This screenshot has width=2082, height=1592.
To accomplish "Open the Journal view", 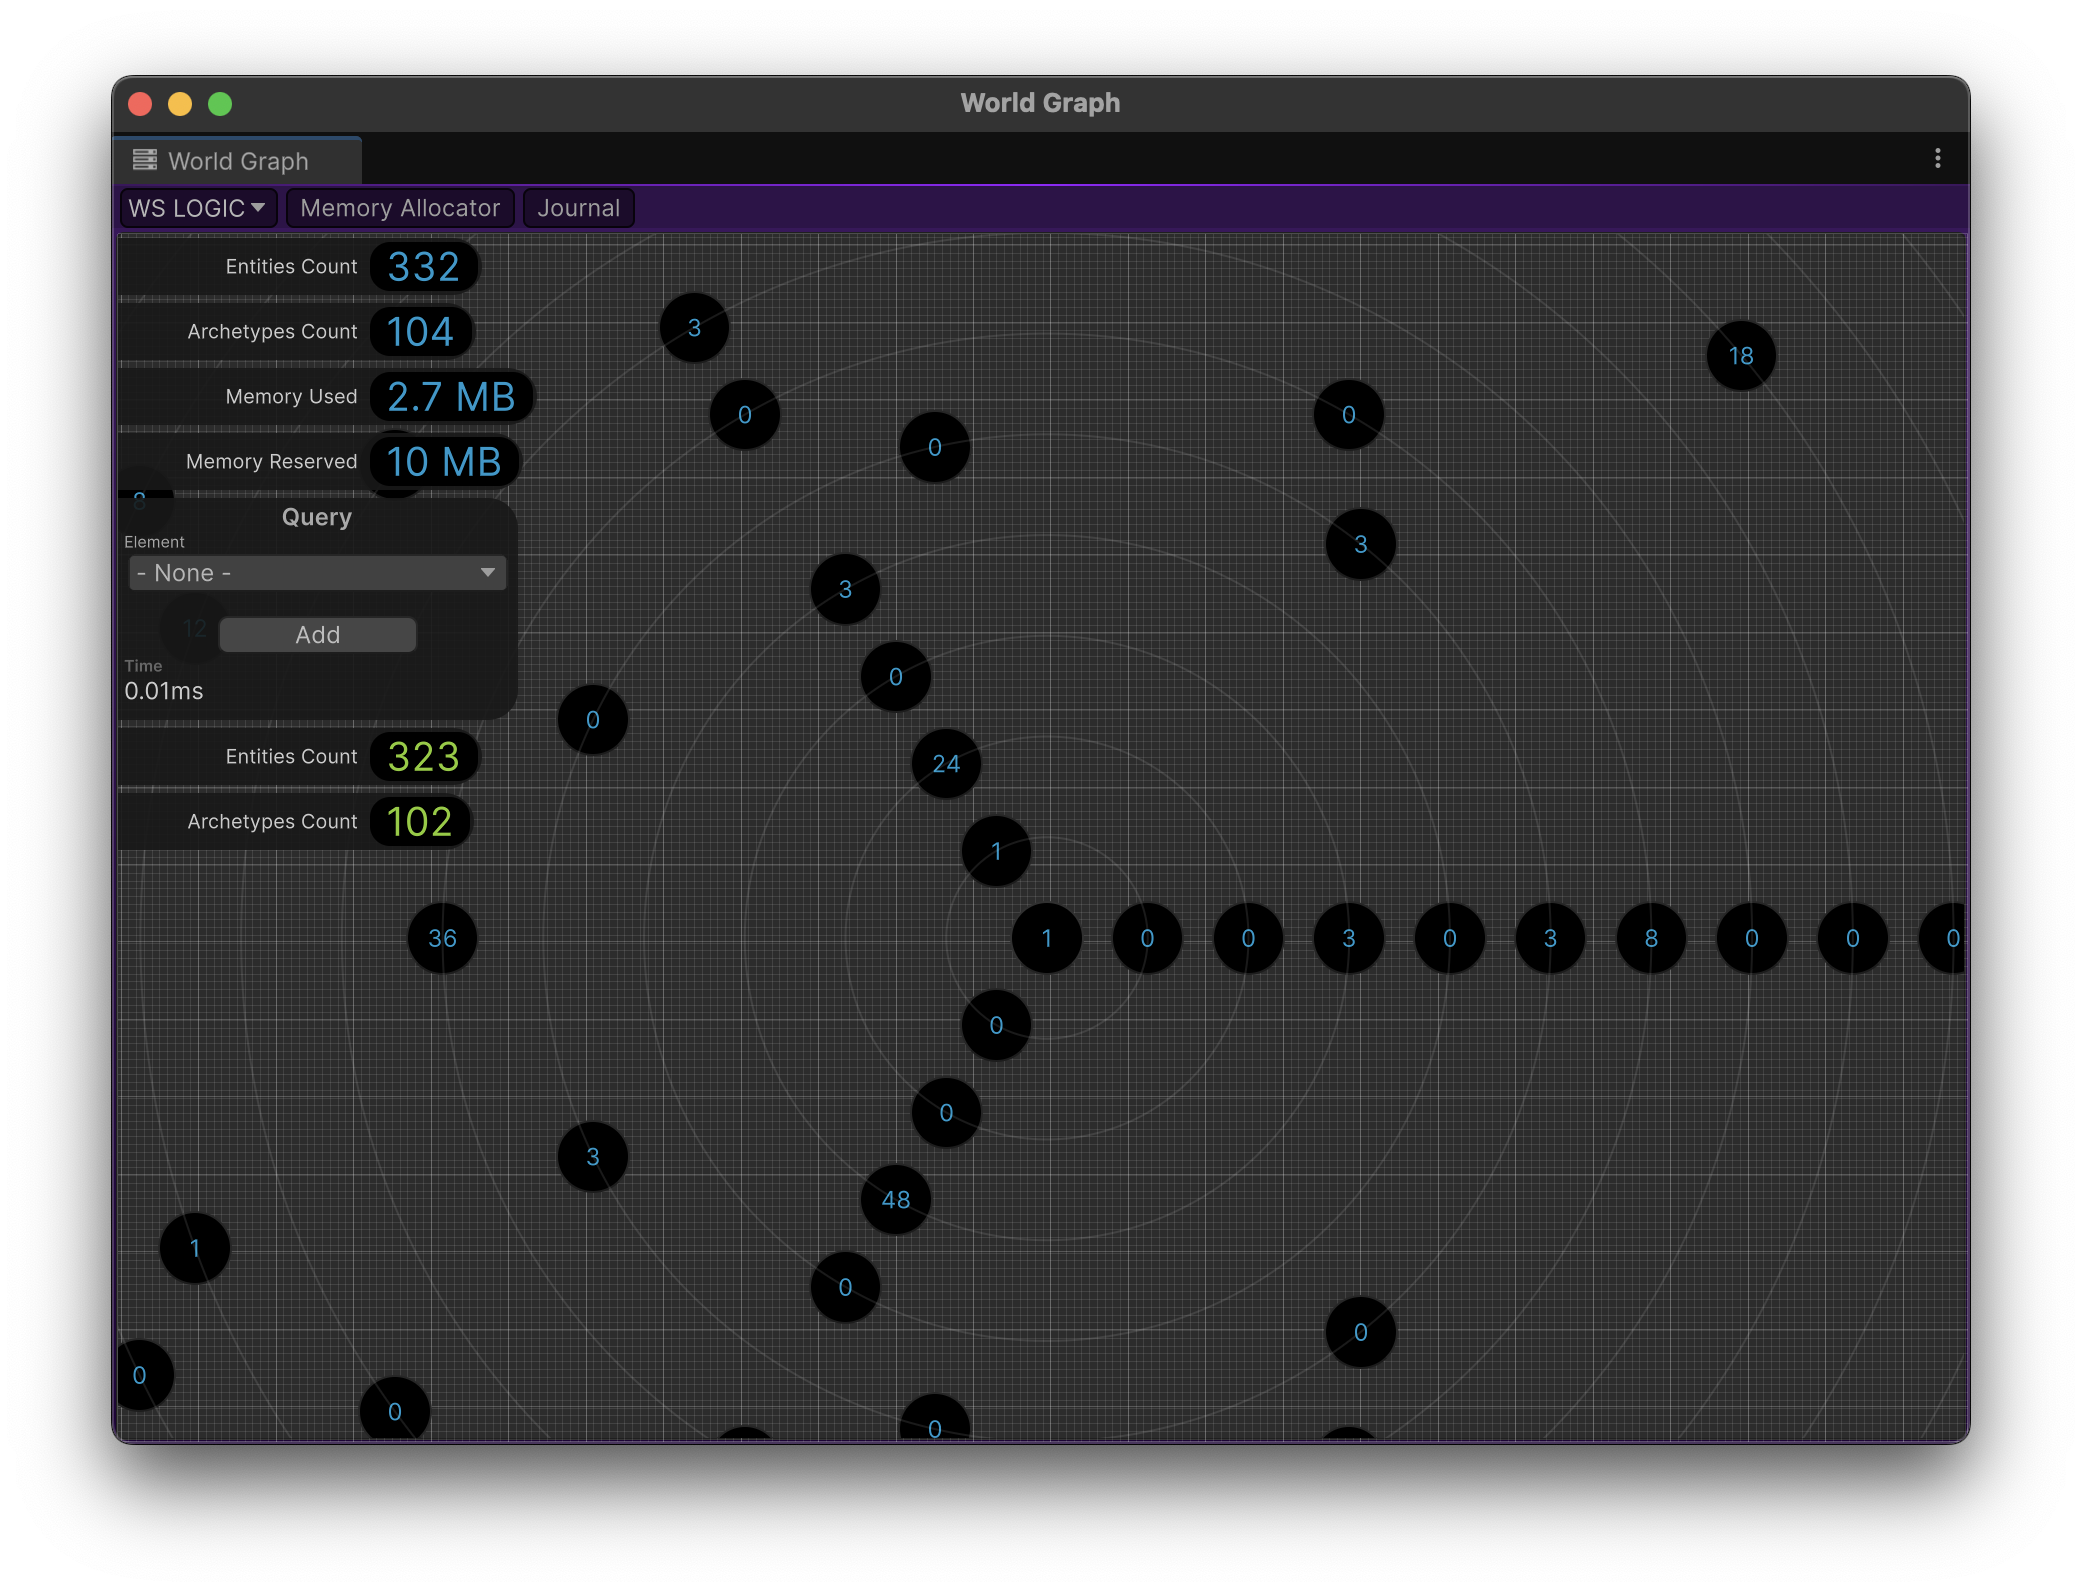I will [x=578, y=208].
